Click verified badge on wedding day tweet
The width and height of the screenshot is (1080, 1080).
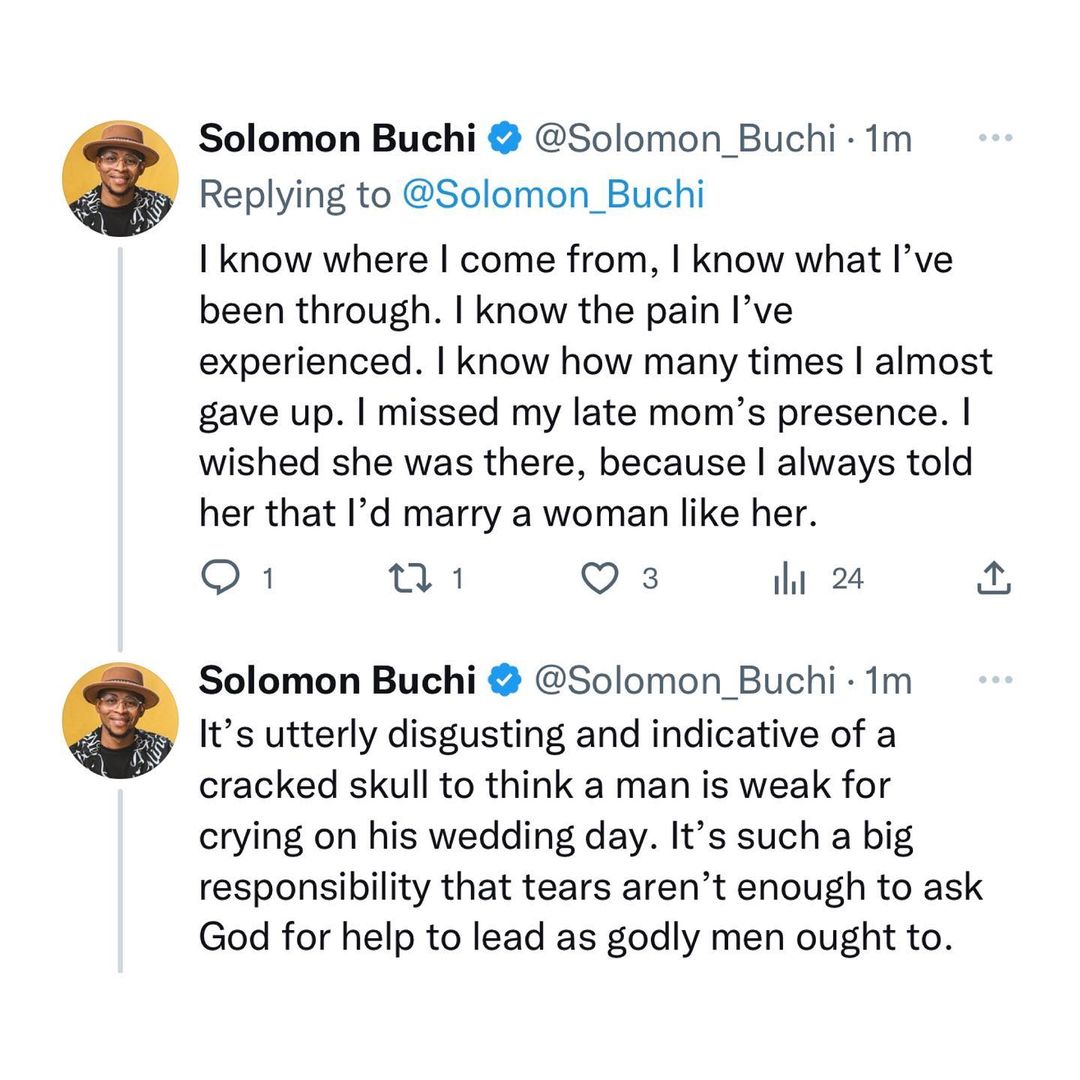click(505, 680)
